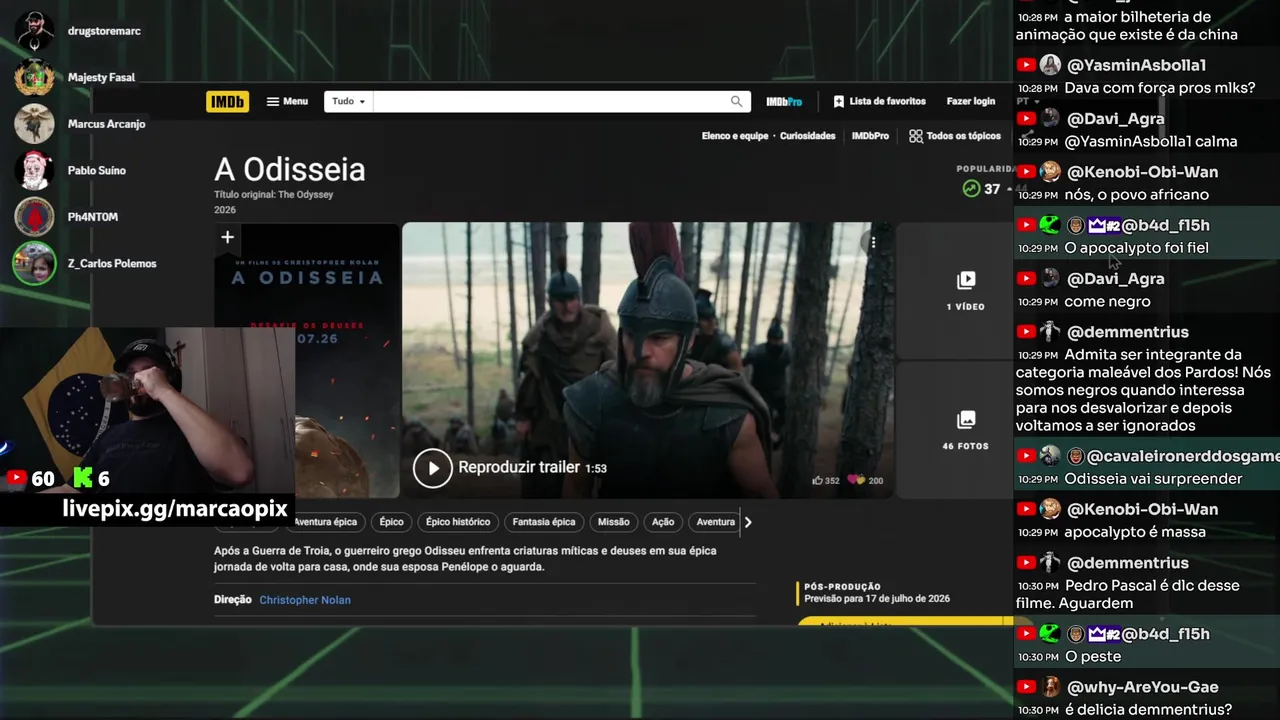The width and height of the screenshot is (1280, 720).
Task: Select the Épico genre chip
Action: (391, 522)
